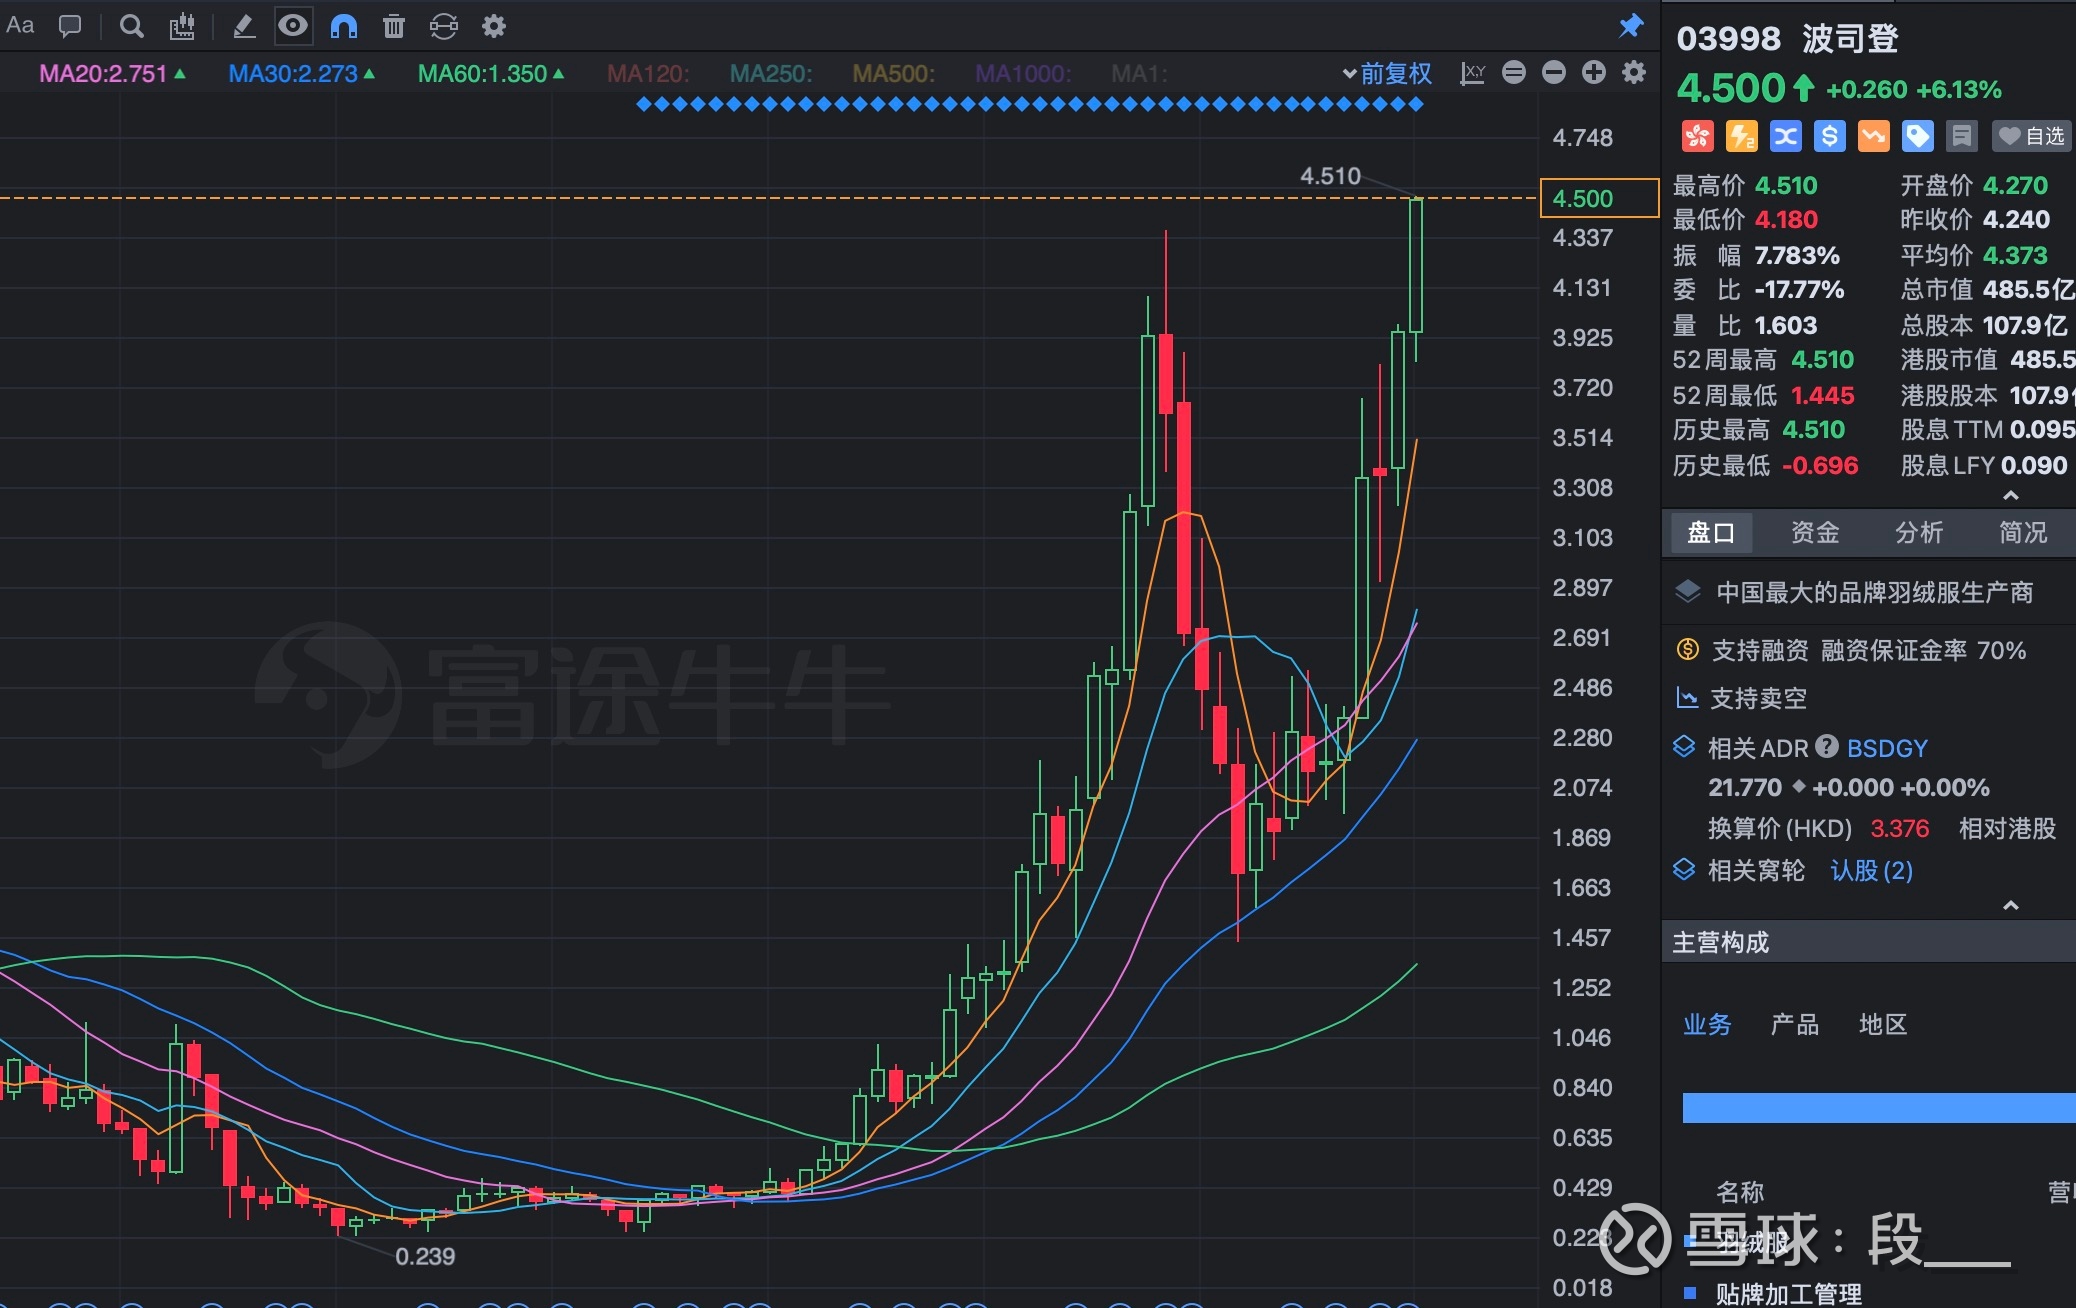Click the 4.510 high price chart label
The height and width of the screenshot is (1308, 2076).
click(1330, 176)
